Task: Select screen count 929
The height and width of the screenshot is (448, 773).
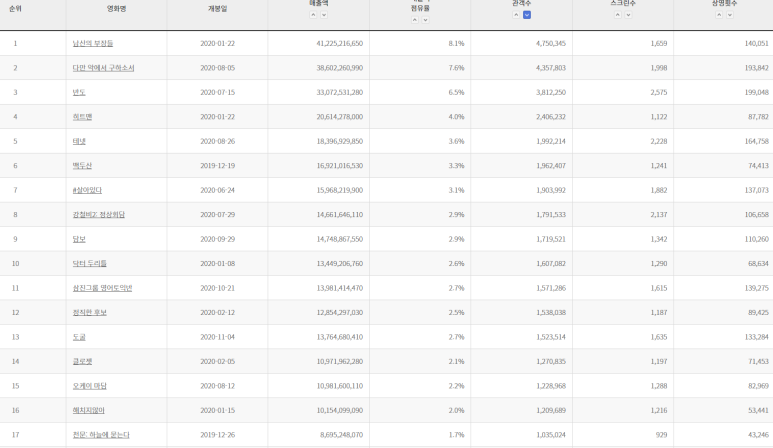Action: [661, 435]
